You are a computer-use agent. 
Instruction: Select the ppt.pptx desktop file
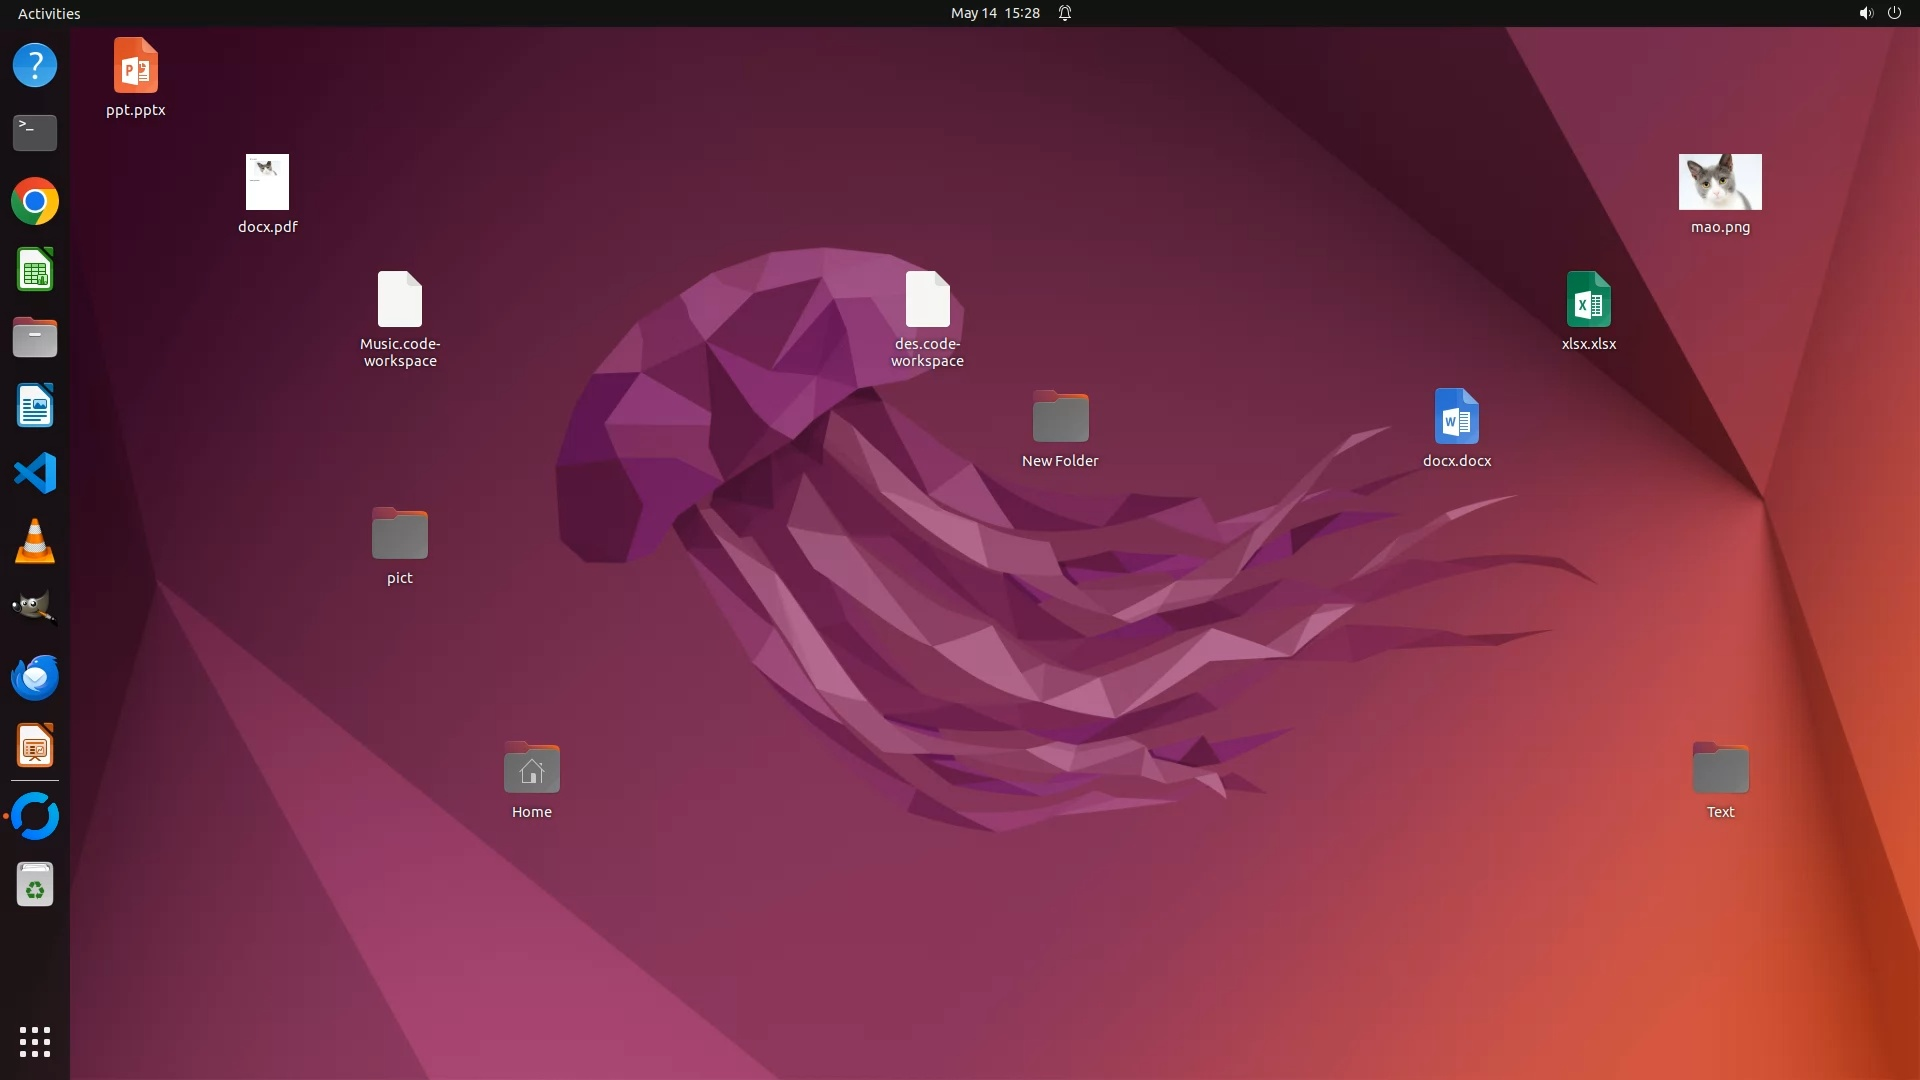click(136, 66)
